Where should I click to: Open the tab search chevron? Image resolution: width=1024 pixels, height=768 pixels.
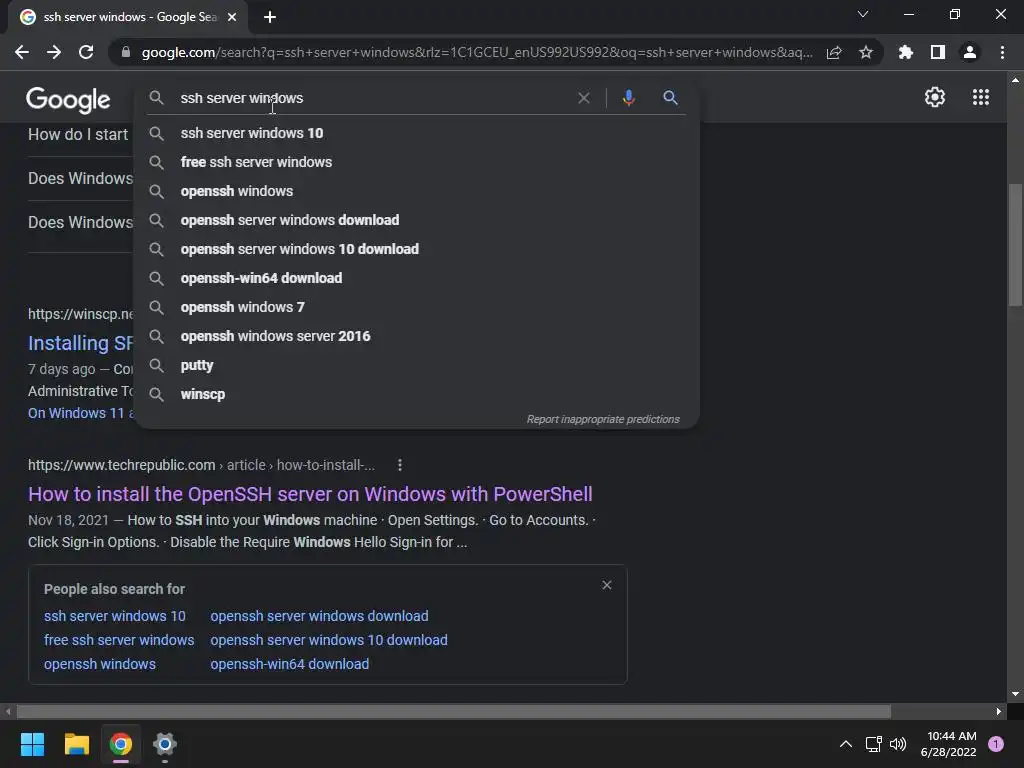point(863,14)
